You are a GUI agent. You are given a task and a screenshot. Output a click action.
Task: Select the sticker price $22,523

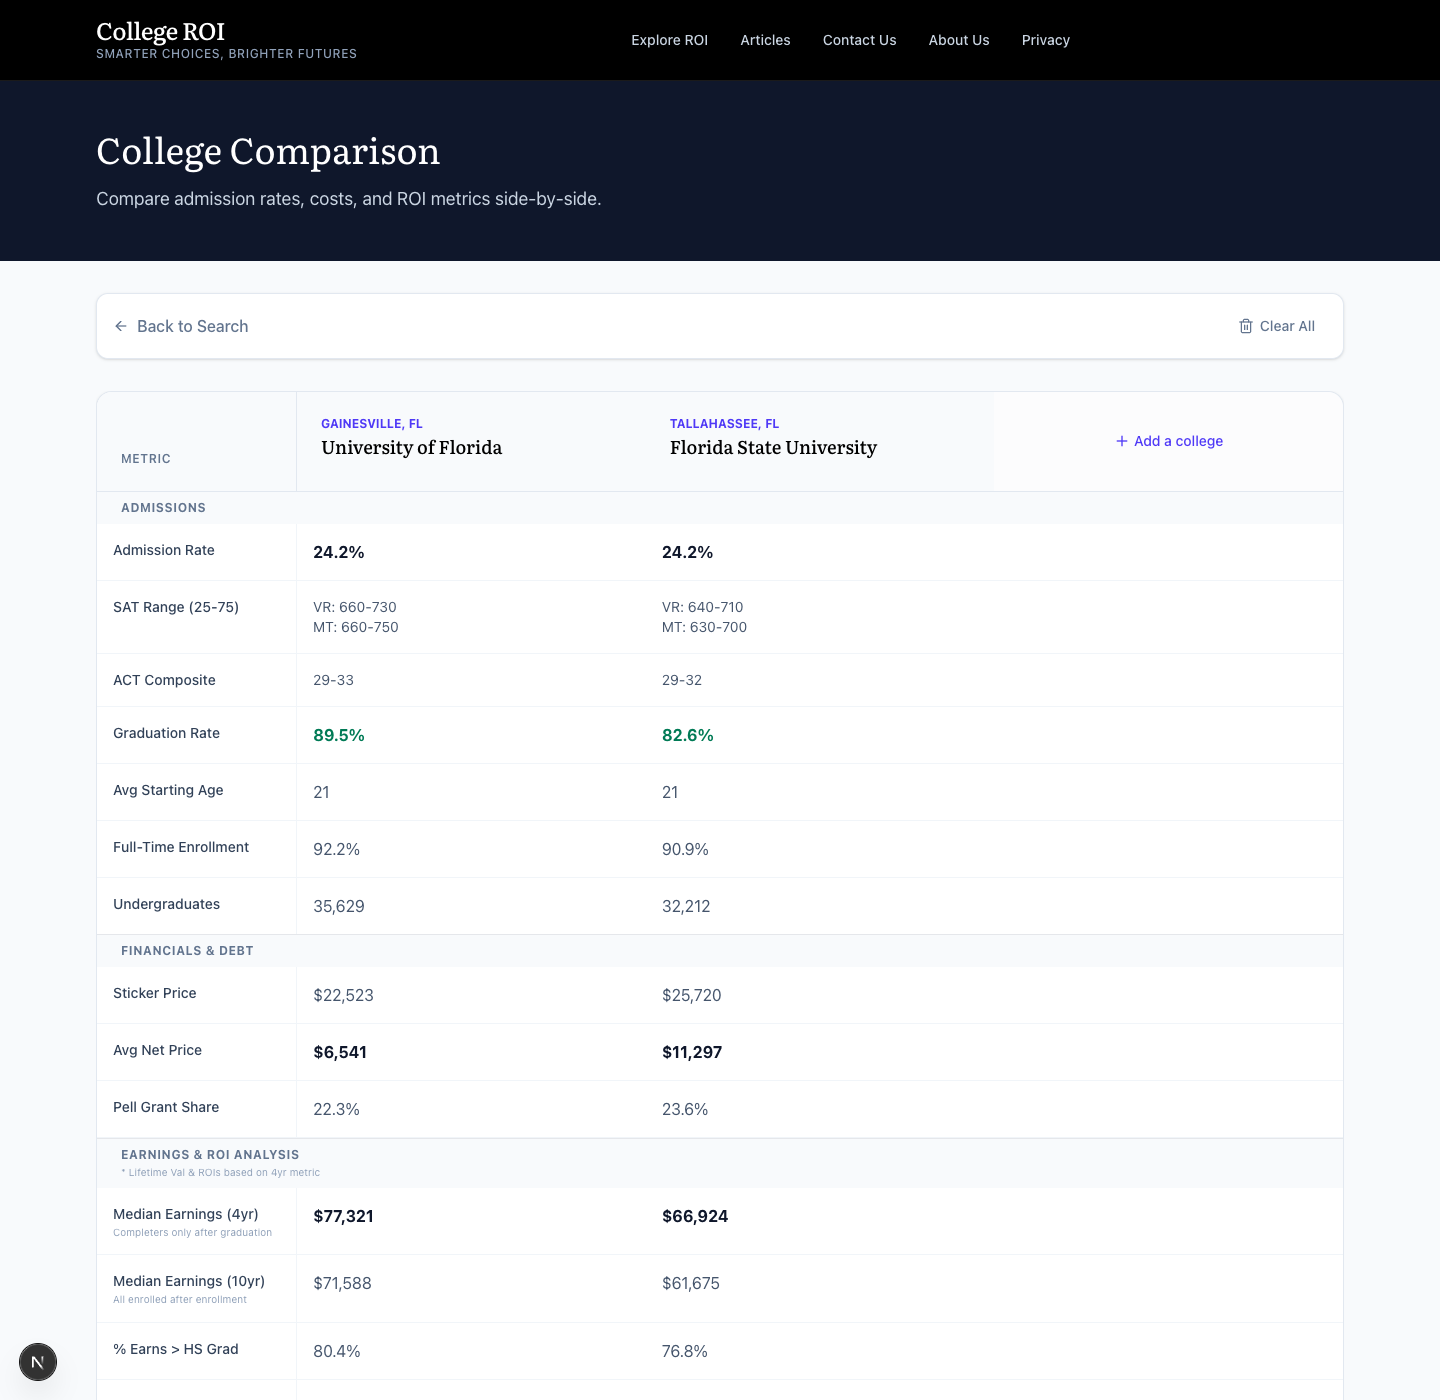click(343, 995)
